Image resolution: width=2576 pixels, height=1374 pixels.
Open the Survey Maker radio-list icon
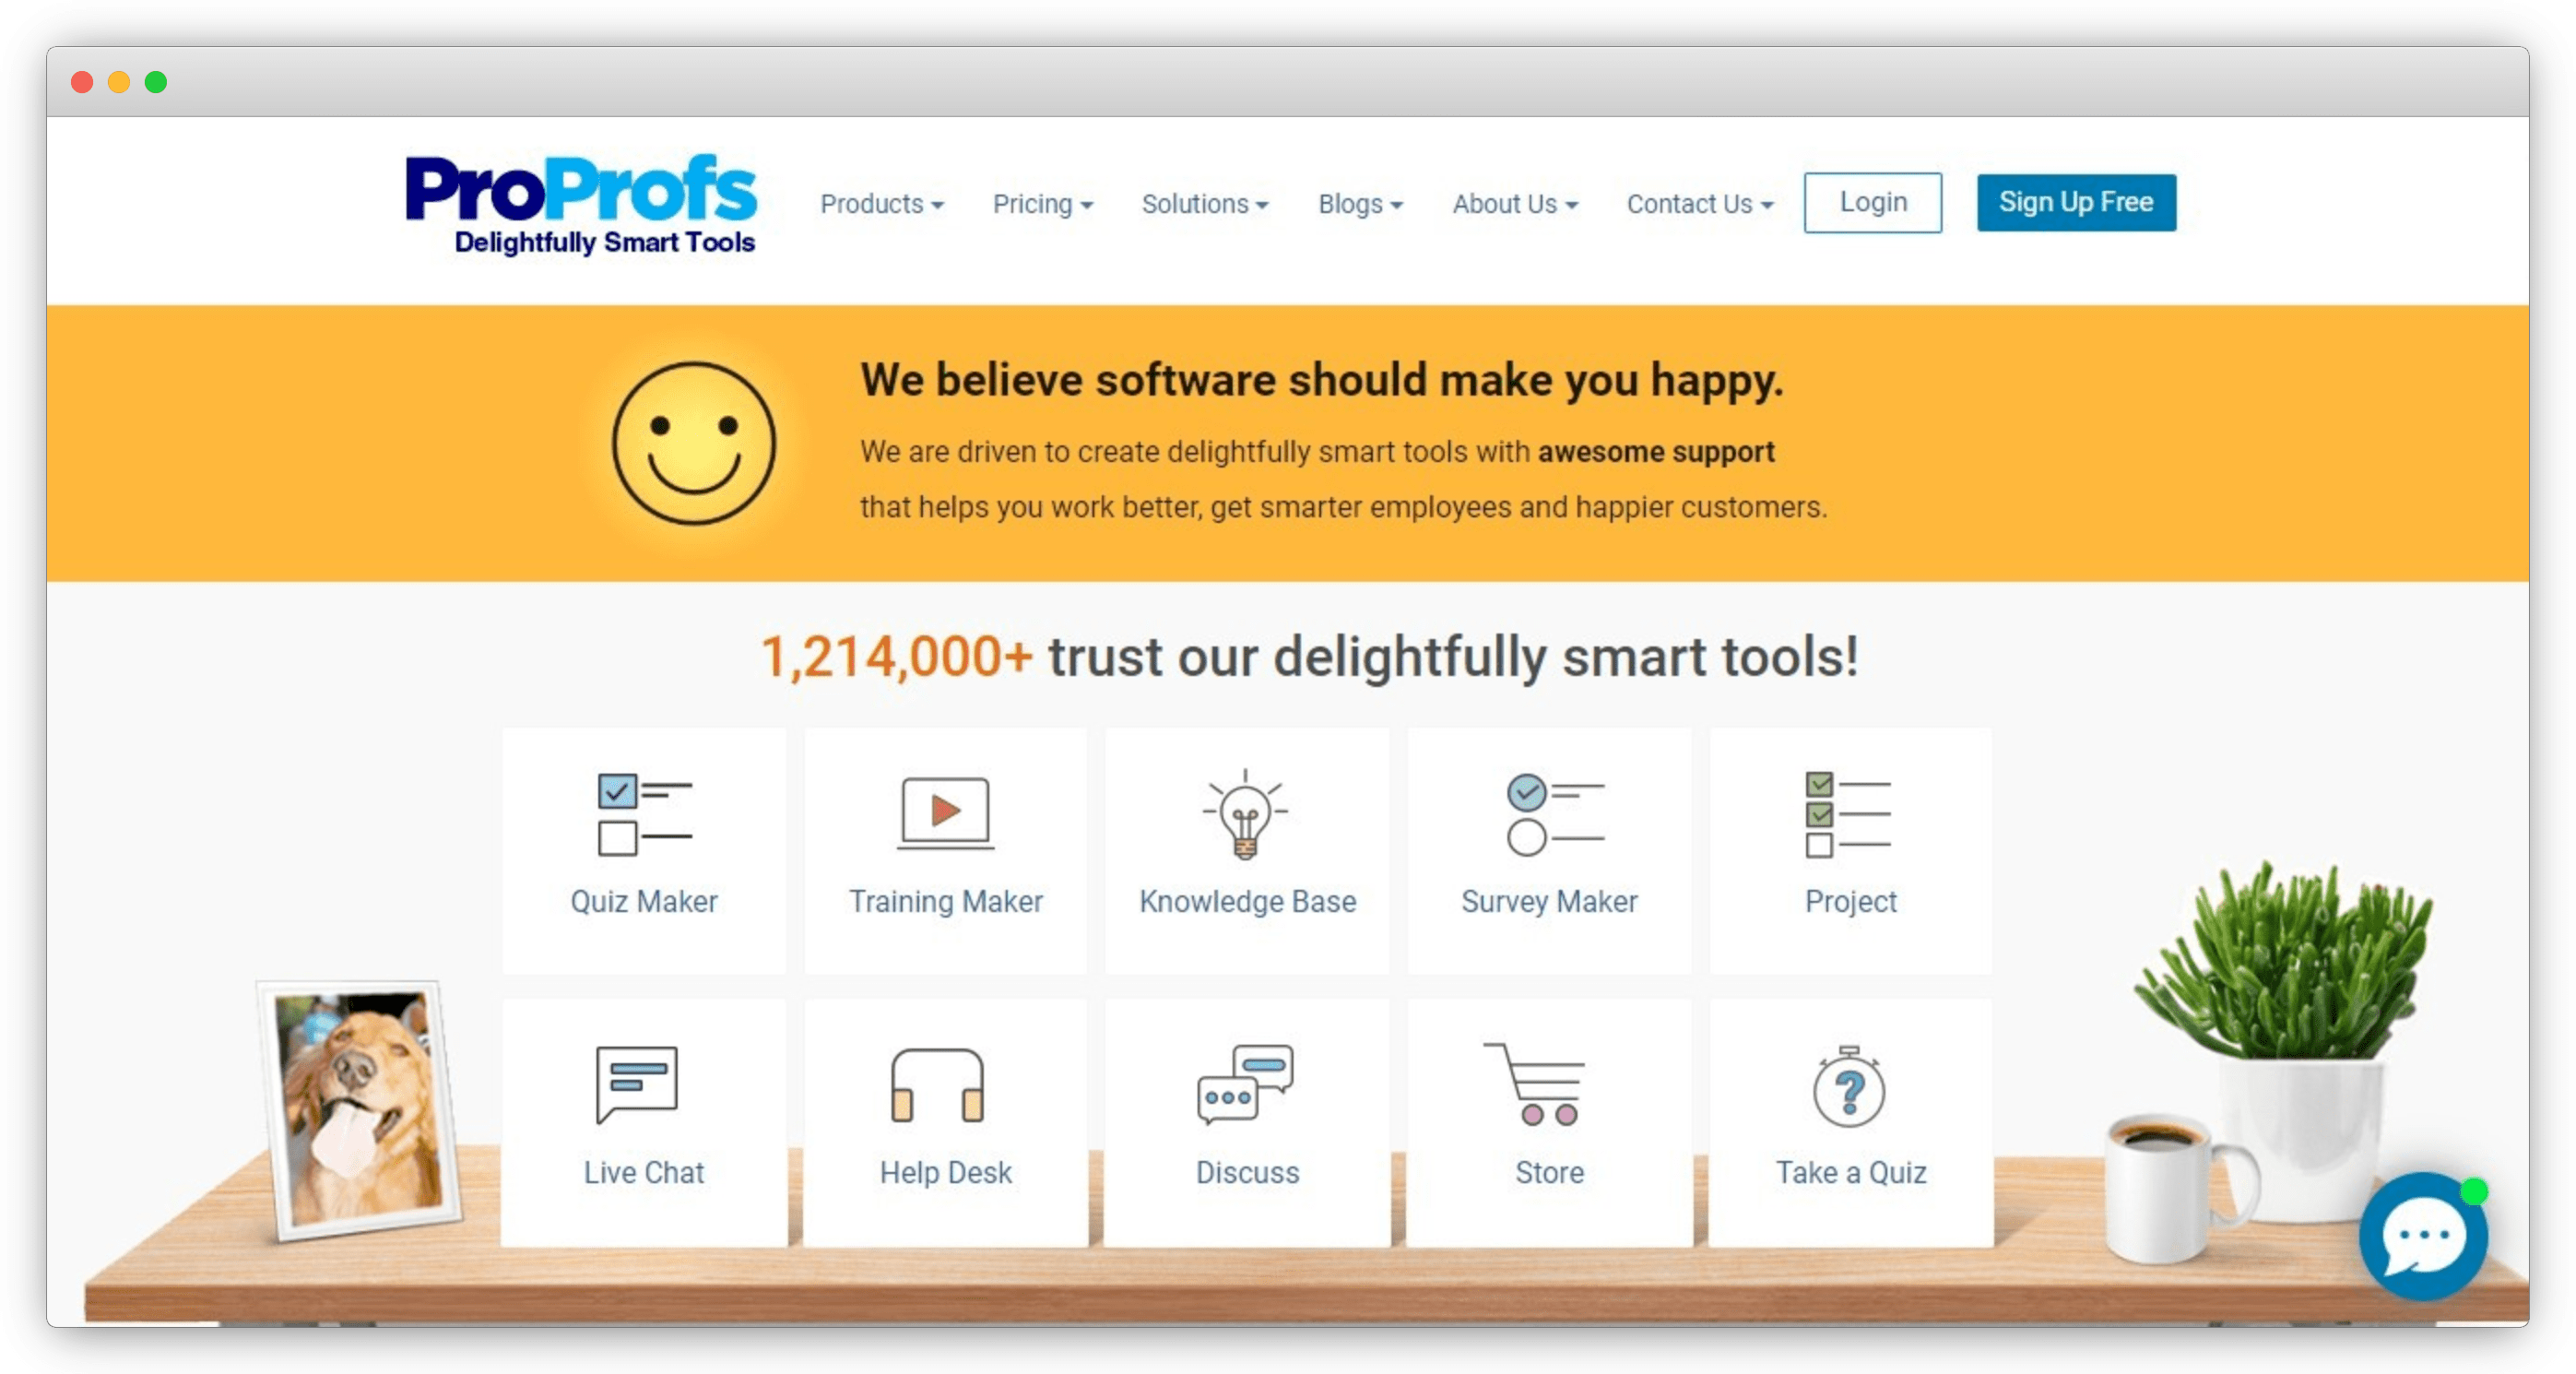[1555, 814]
